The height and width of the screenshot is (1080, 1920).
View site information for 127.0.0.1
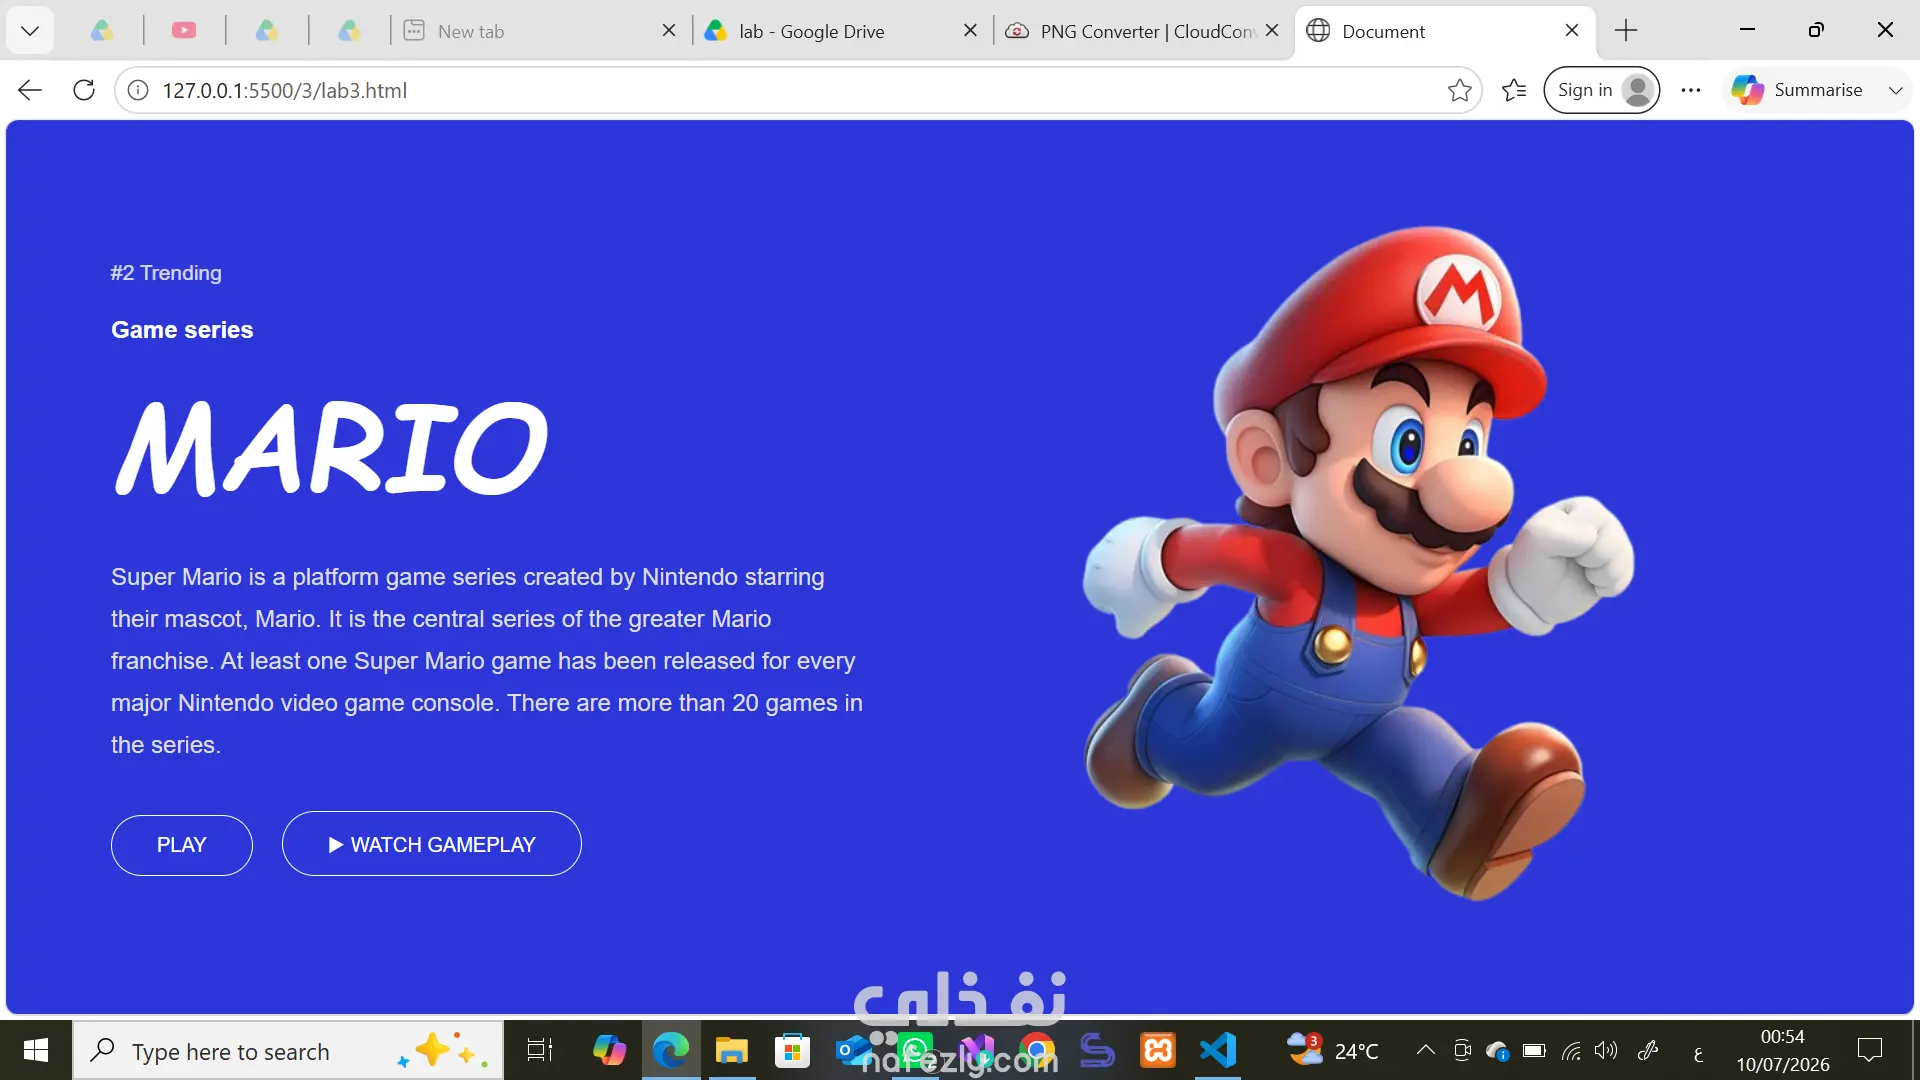(x=138, y=90)
